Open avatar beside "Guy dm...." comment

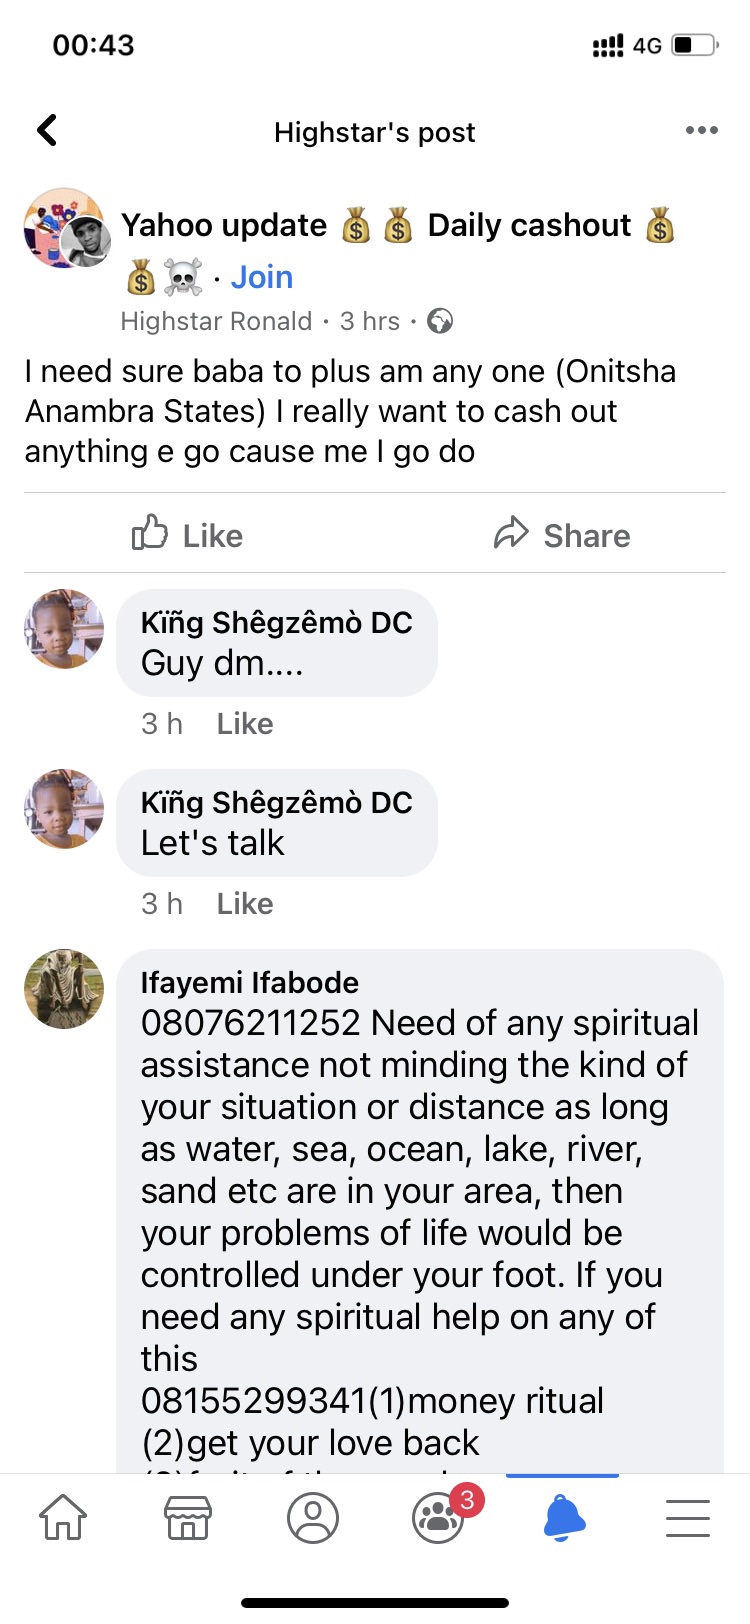coord(64,629)
